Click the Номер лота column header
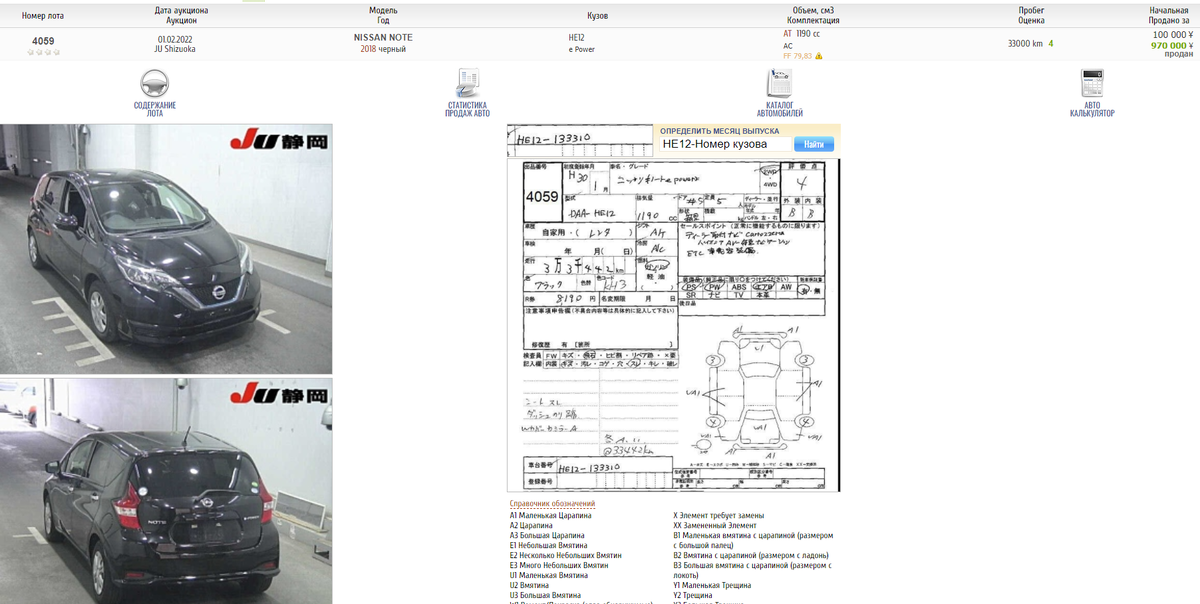The height and width of the screenshot is (604, 1200). (x=43, y=15)
